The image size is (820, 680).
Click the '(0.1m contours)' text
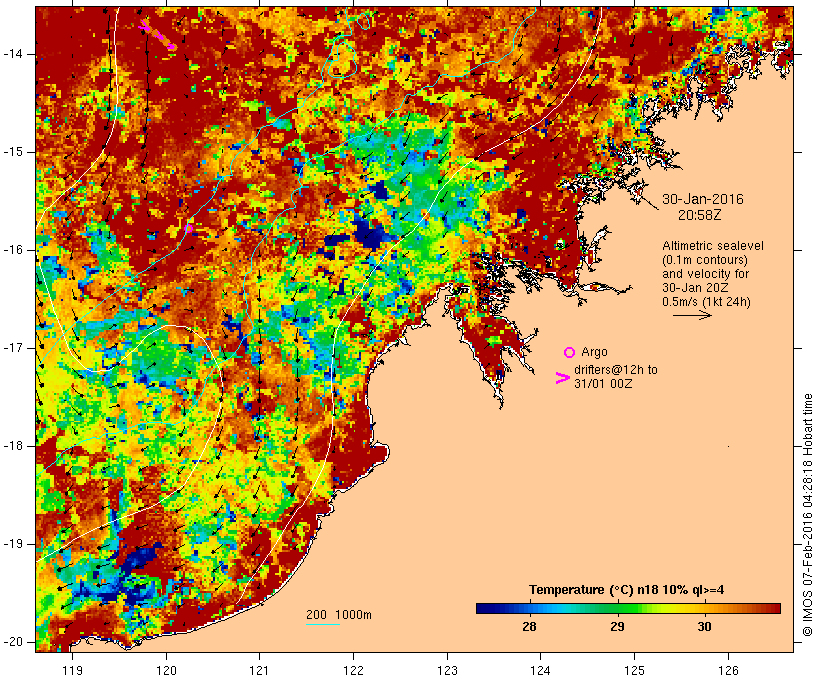click(705, 260)
